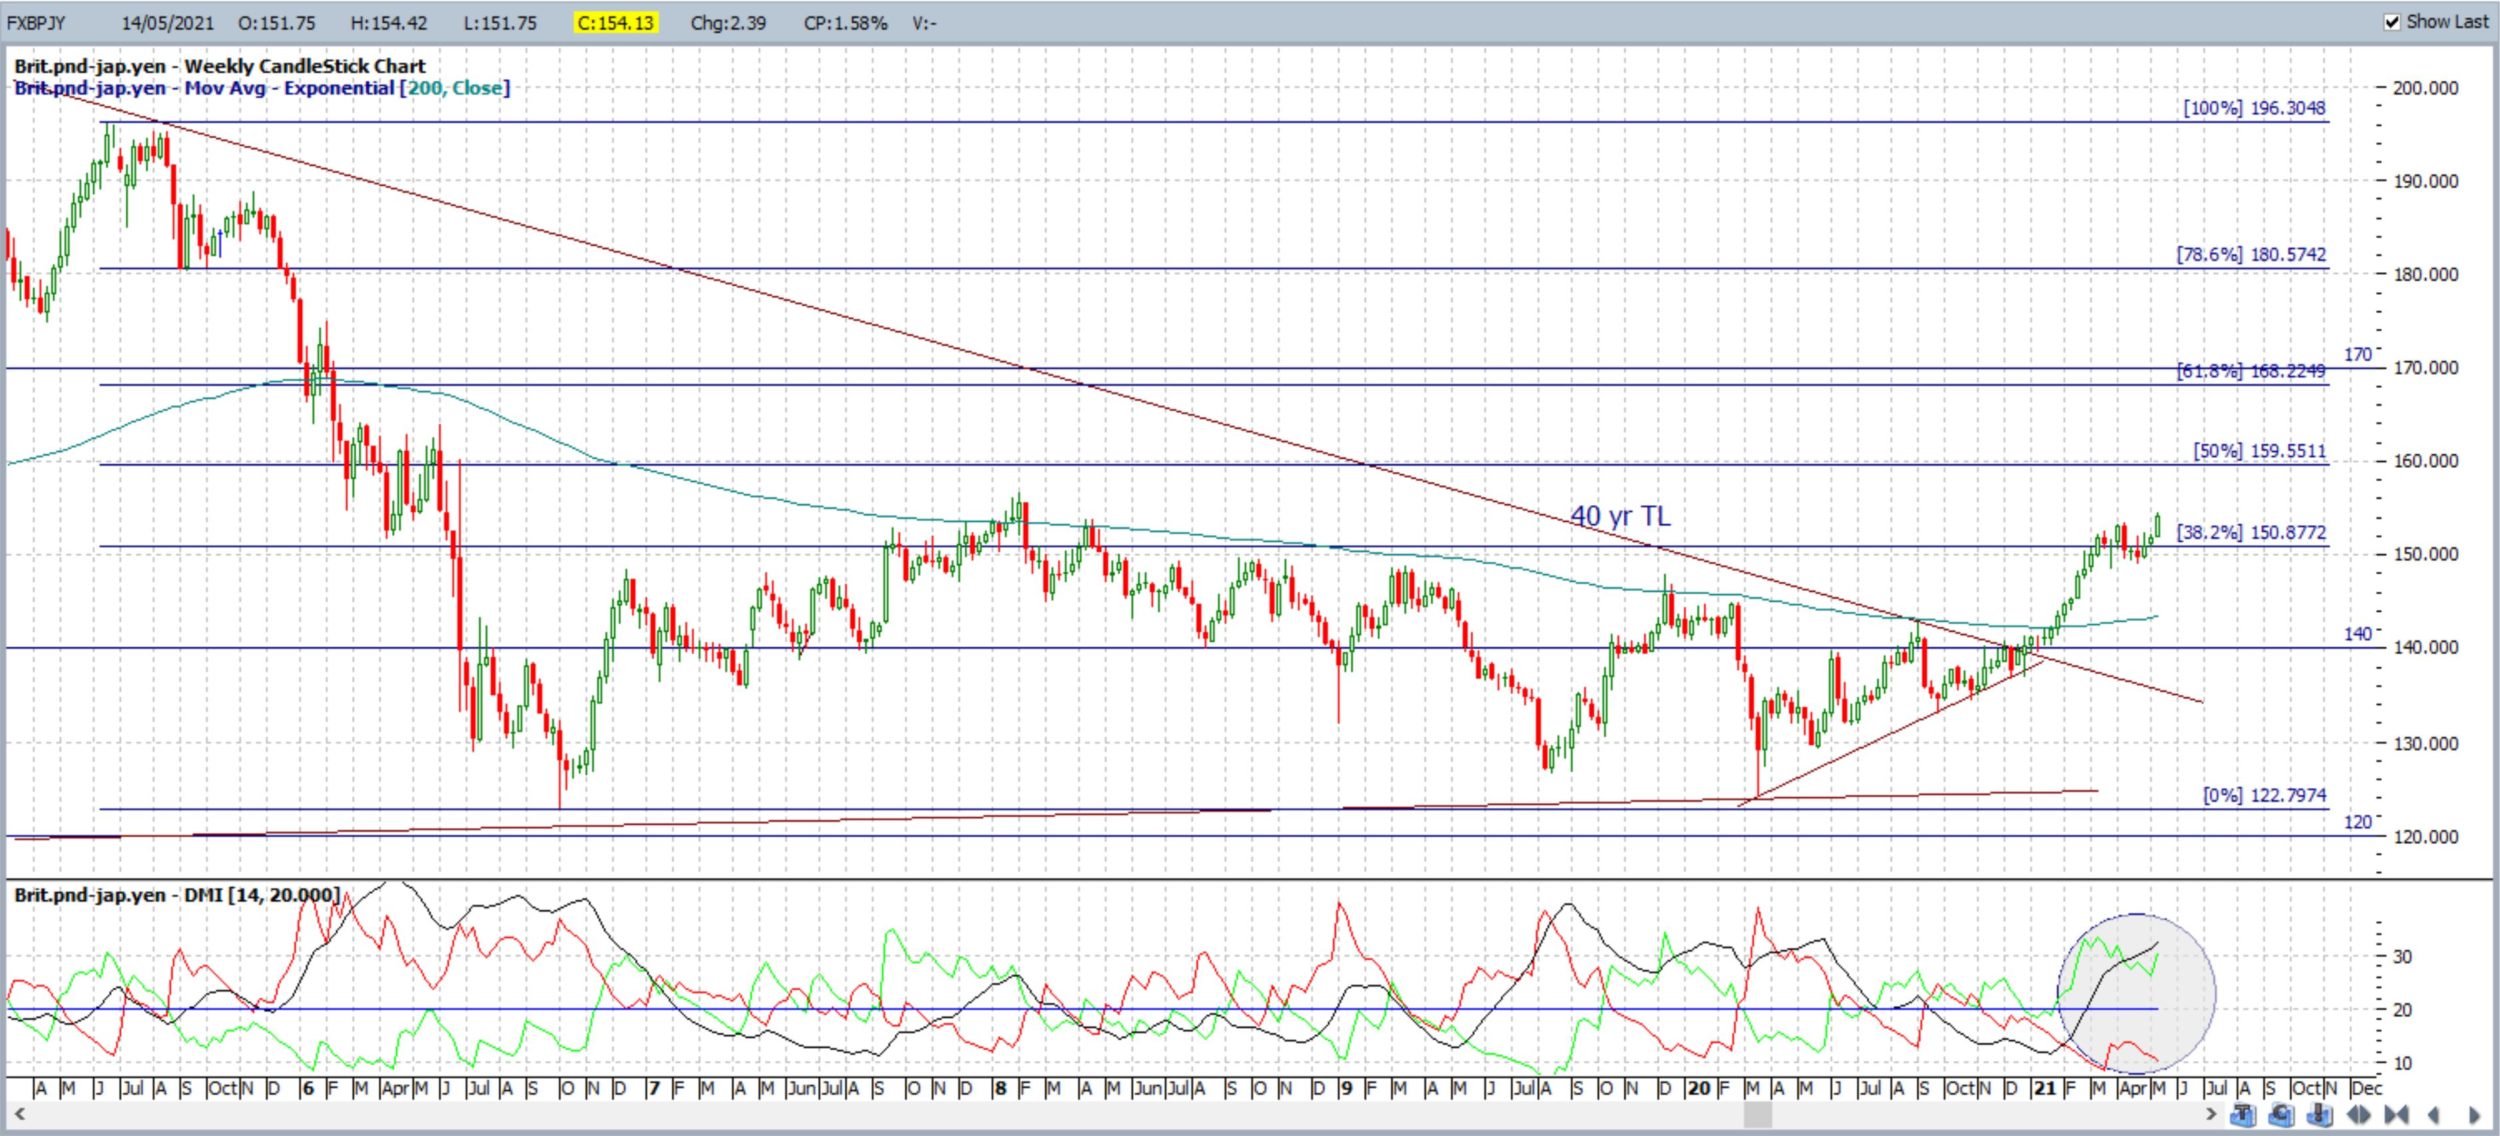
Task: Click the Chg:2.39 value
Action: click(728, 23)
